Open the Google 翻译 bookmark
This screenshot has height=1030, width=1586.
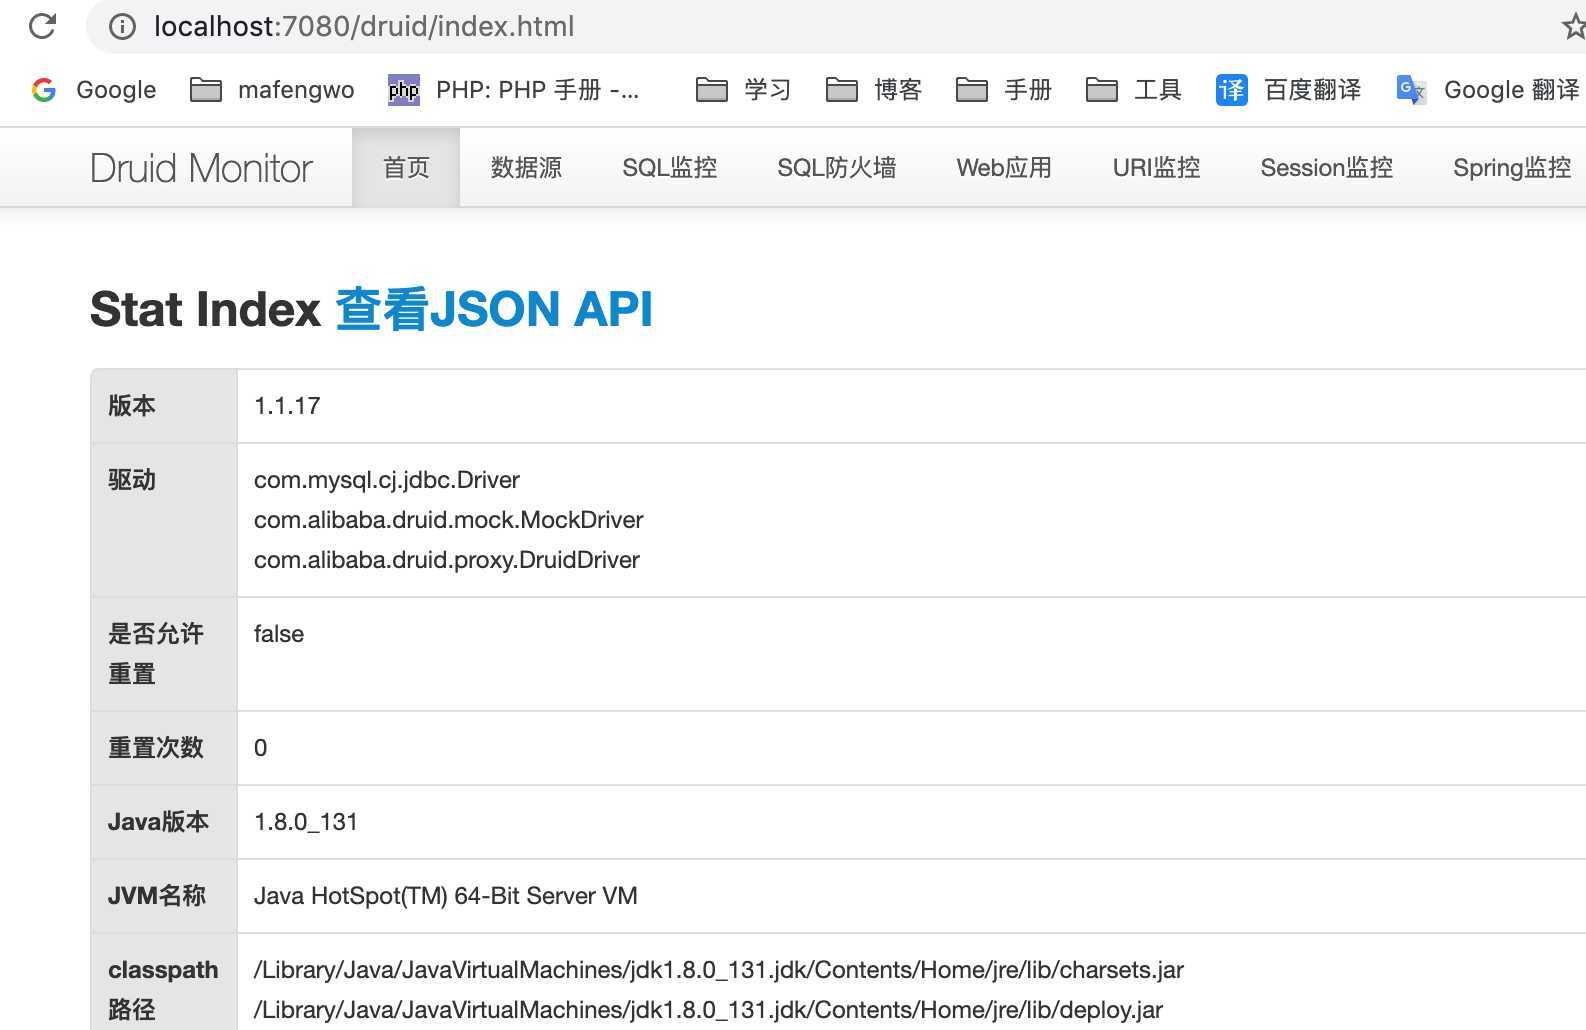pos(1488,90)
